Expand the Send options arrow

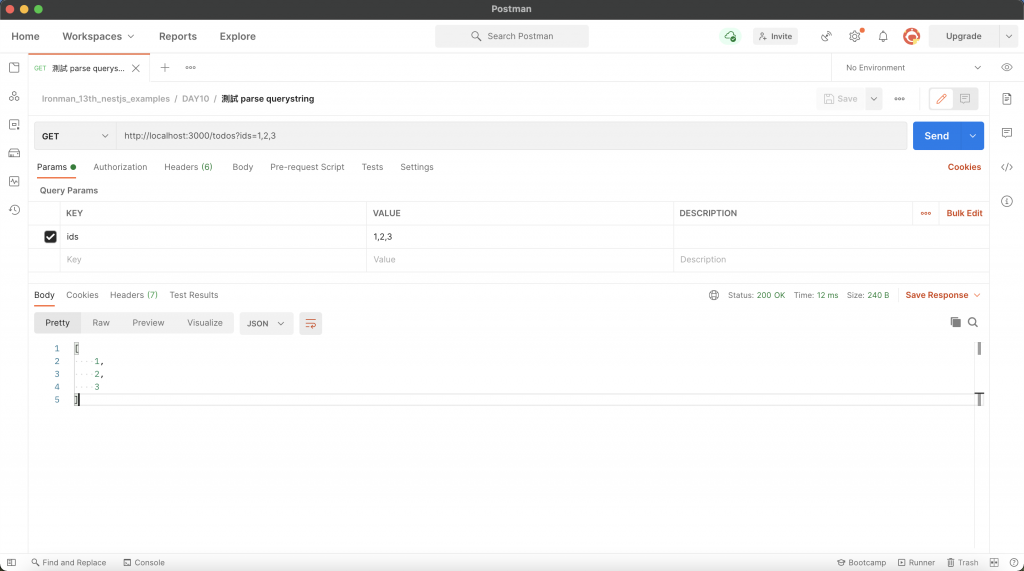972,136
